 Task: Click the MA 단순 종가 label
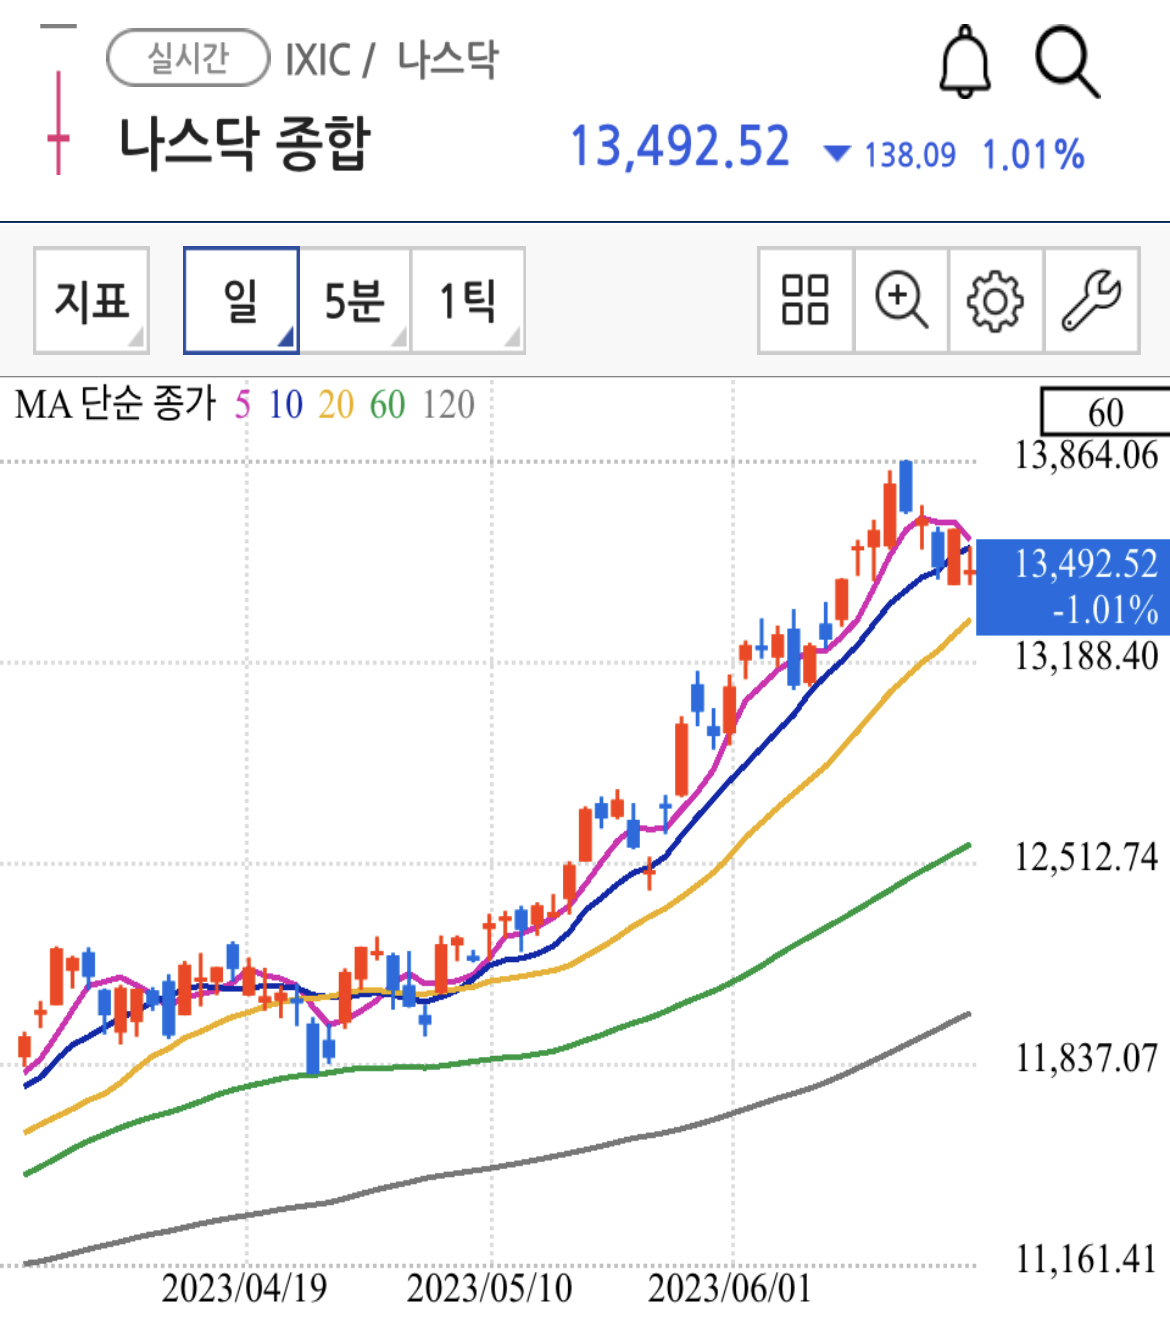(115, 405)
